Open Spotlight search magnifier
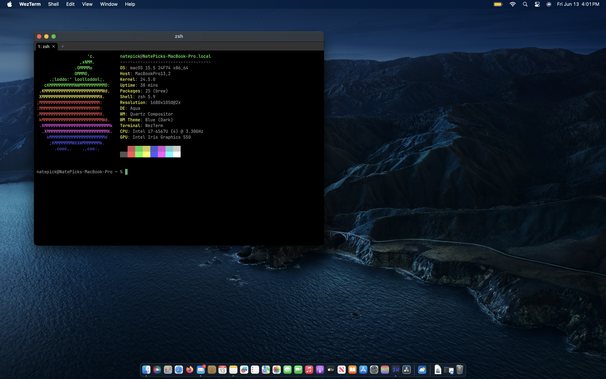606x379 pixels. [x=525, y=4]
